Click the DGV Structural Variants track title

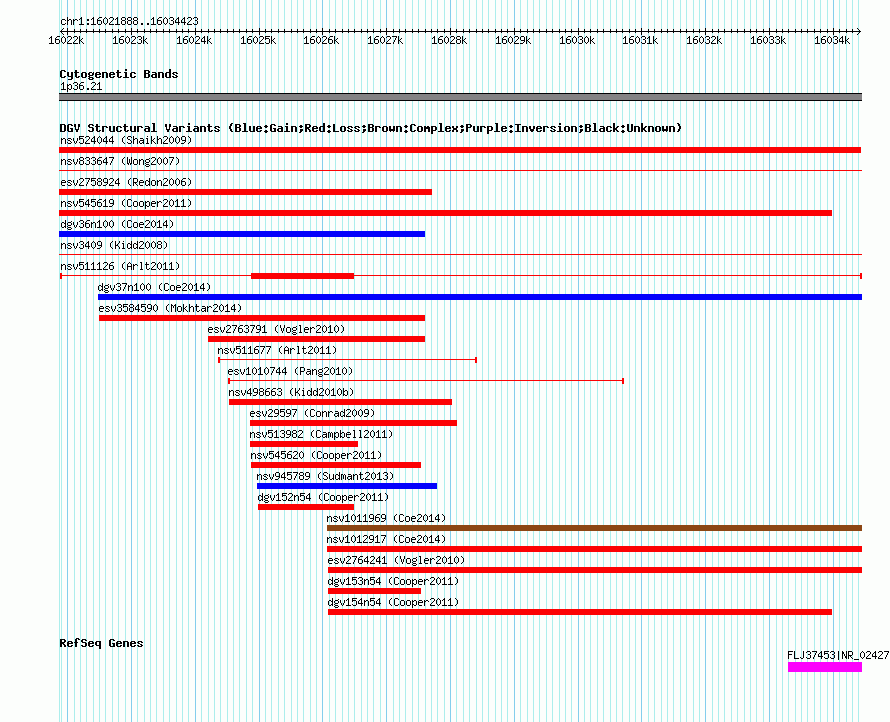(371, 128)
